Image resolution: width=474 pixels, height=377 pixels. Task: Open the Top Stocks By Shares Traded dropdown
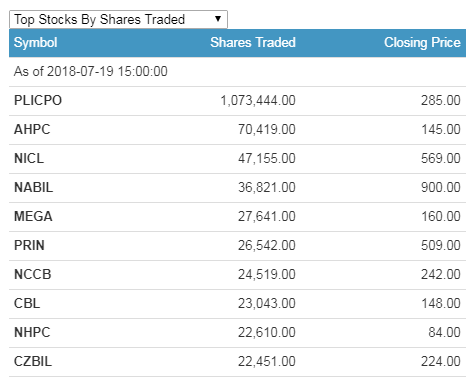pos(118,19)
